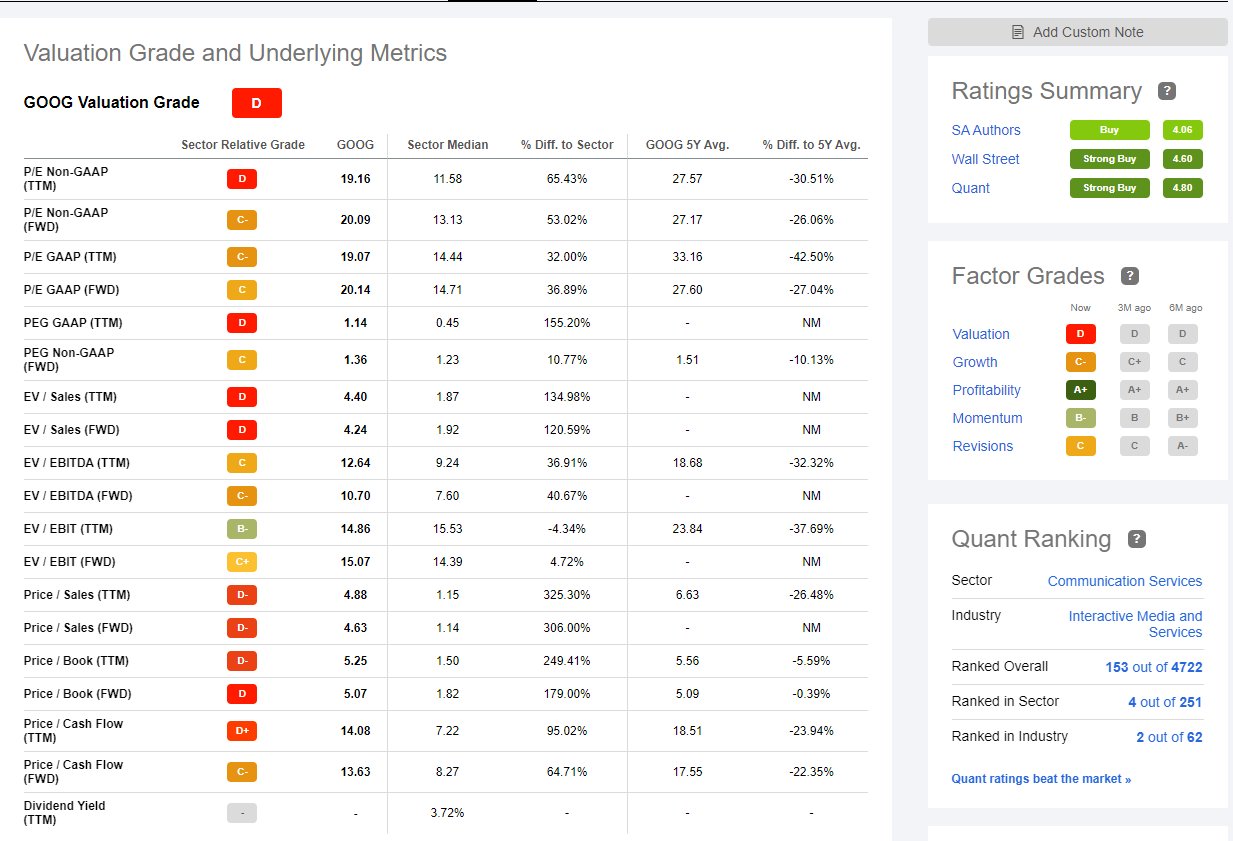Click the 19.16 GOOG P/E Non-GAAP (TTM) value
The image size is (1233, 841).
(x=355, y=179)
